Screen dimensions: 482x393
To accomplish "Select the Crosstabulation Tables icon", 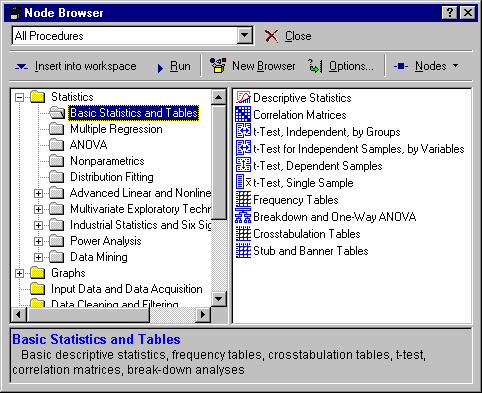I will pyautogui.click(x=243, y=234).
